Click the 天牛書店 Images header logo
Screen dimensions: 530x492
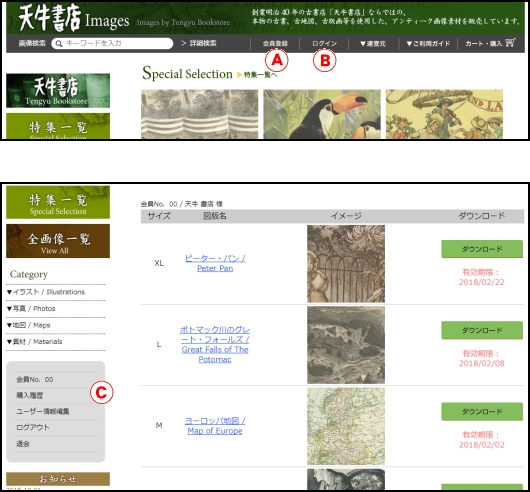click(x=74, y=18)
